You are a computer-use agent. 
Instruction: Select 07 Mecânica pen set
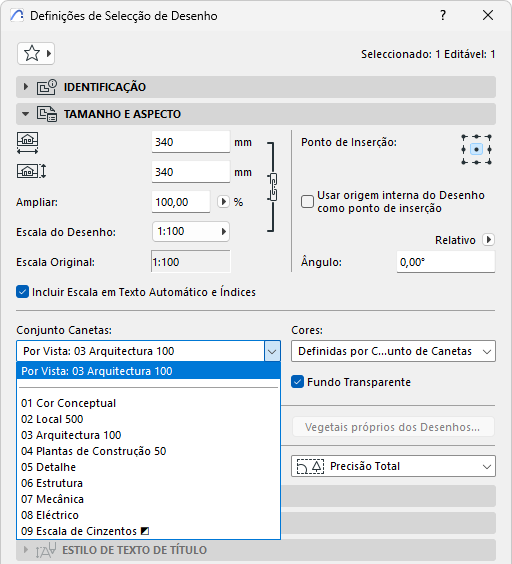[148, 499]
